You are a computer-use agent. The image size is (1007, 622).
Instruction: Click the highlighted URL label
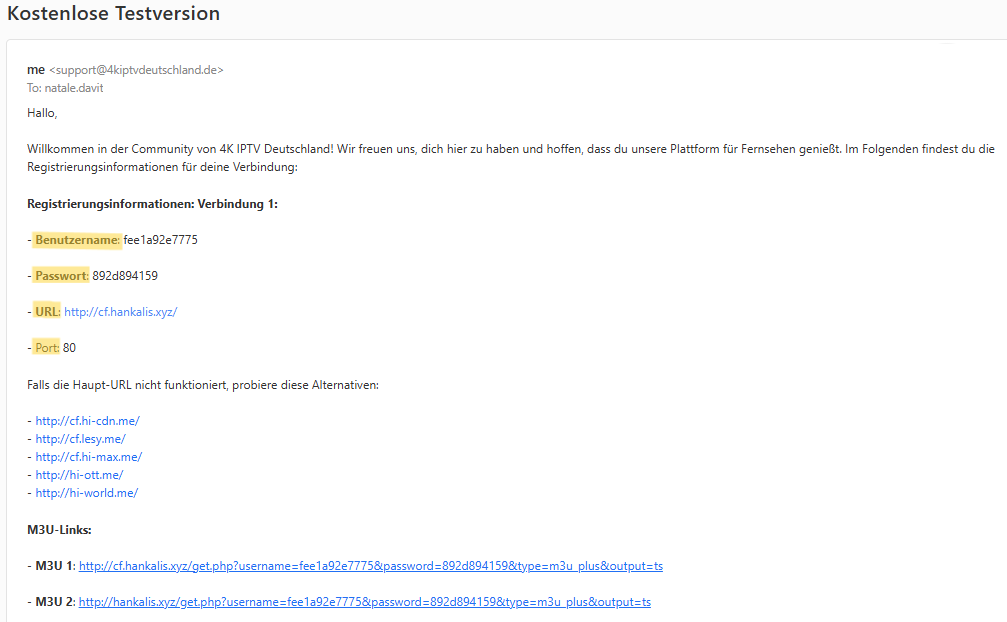(47, 312)
